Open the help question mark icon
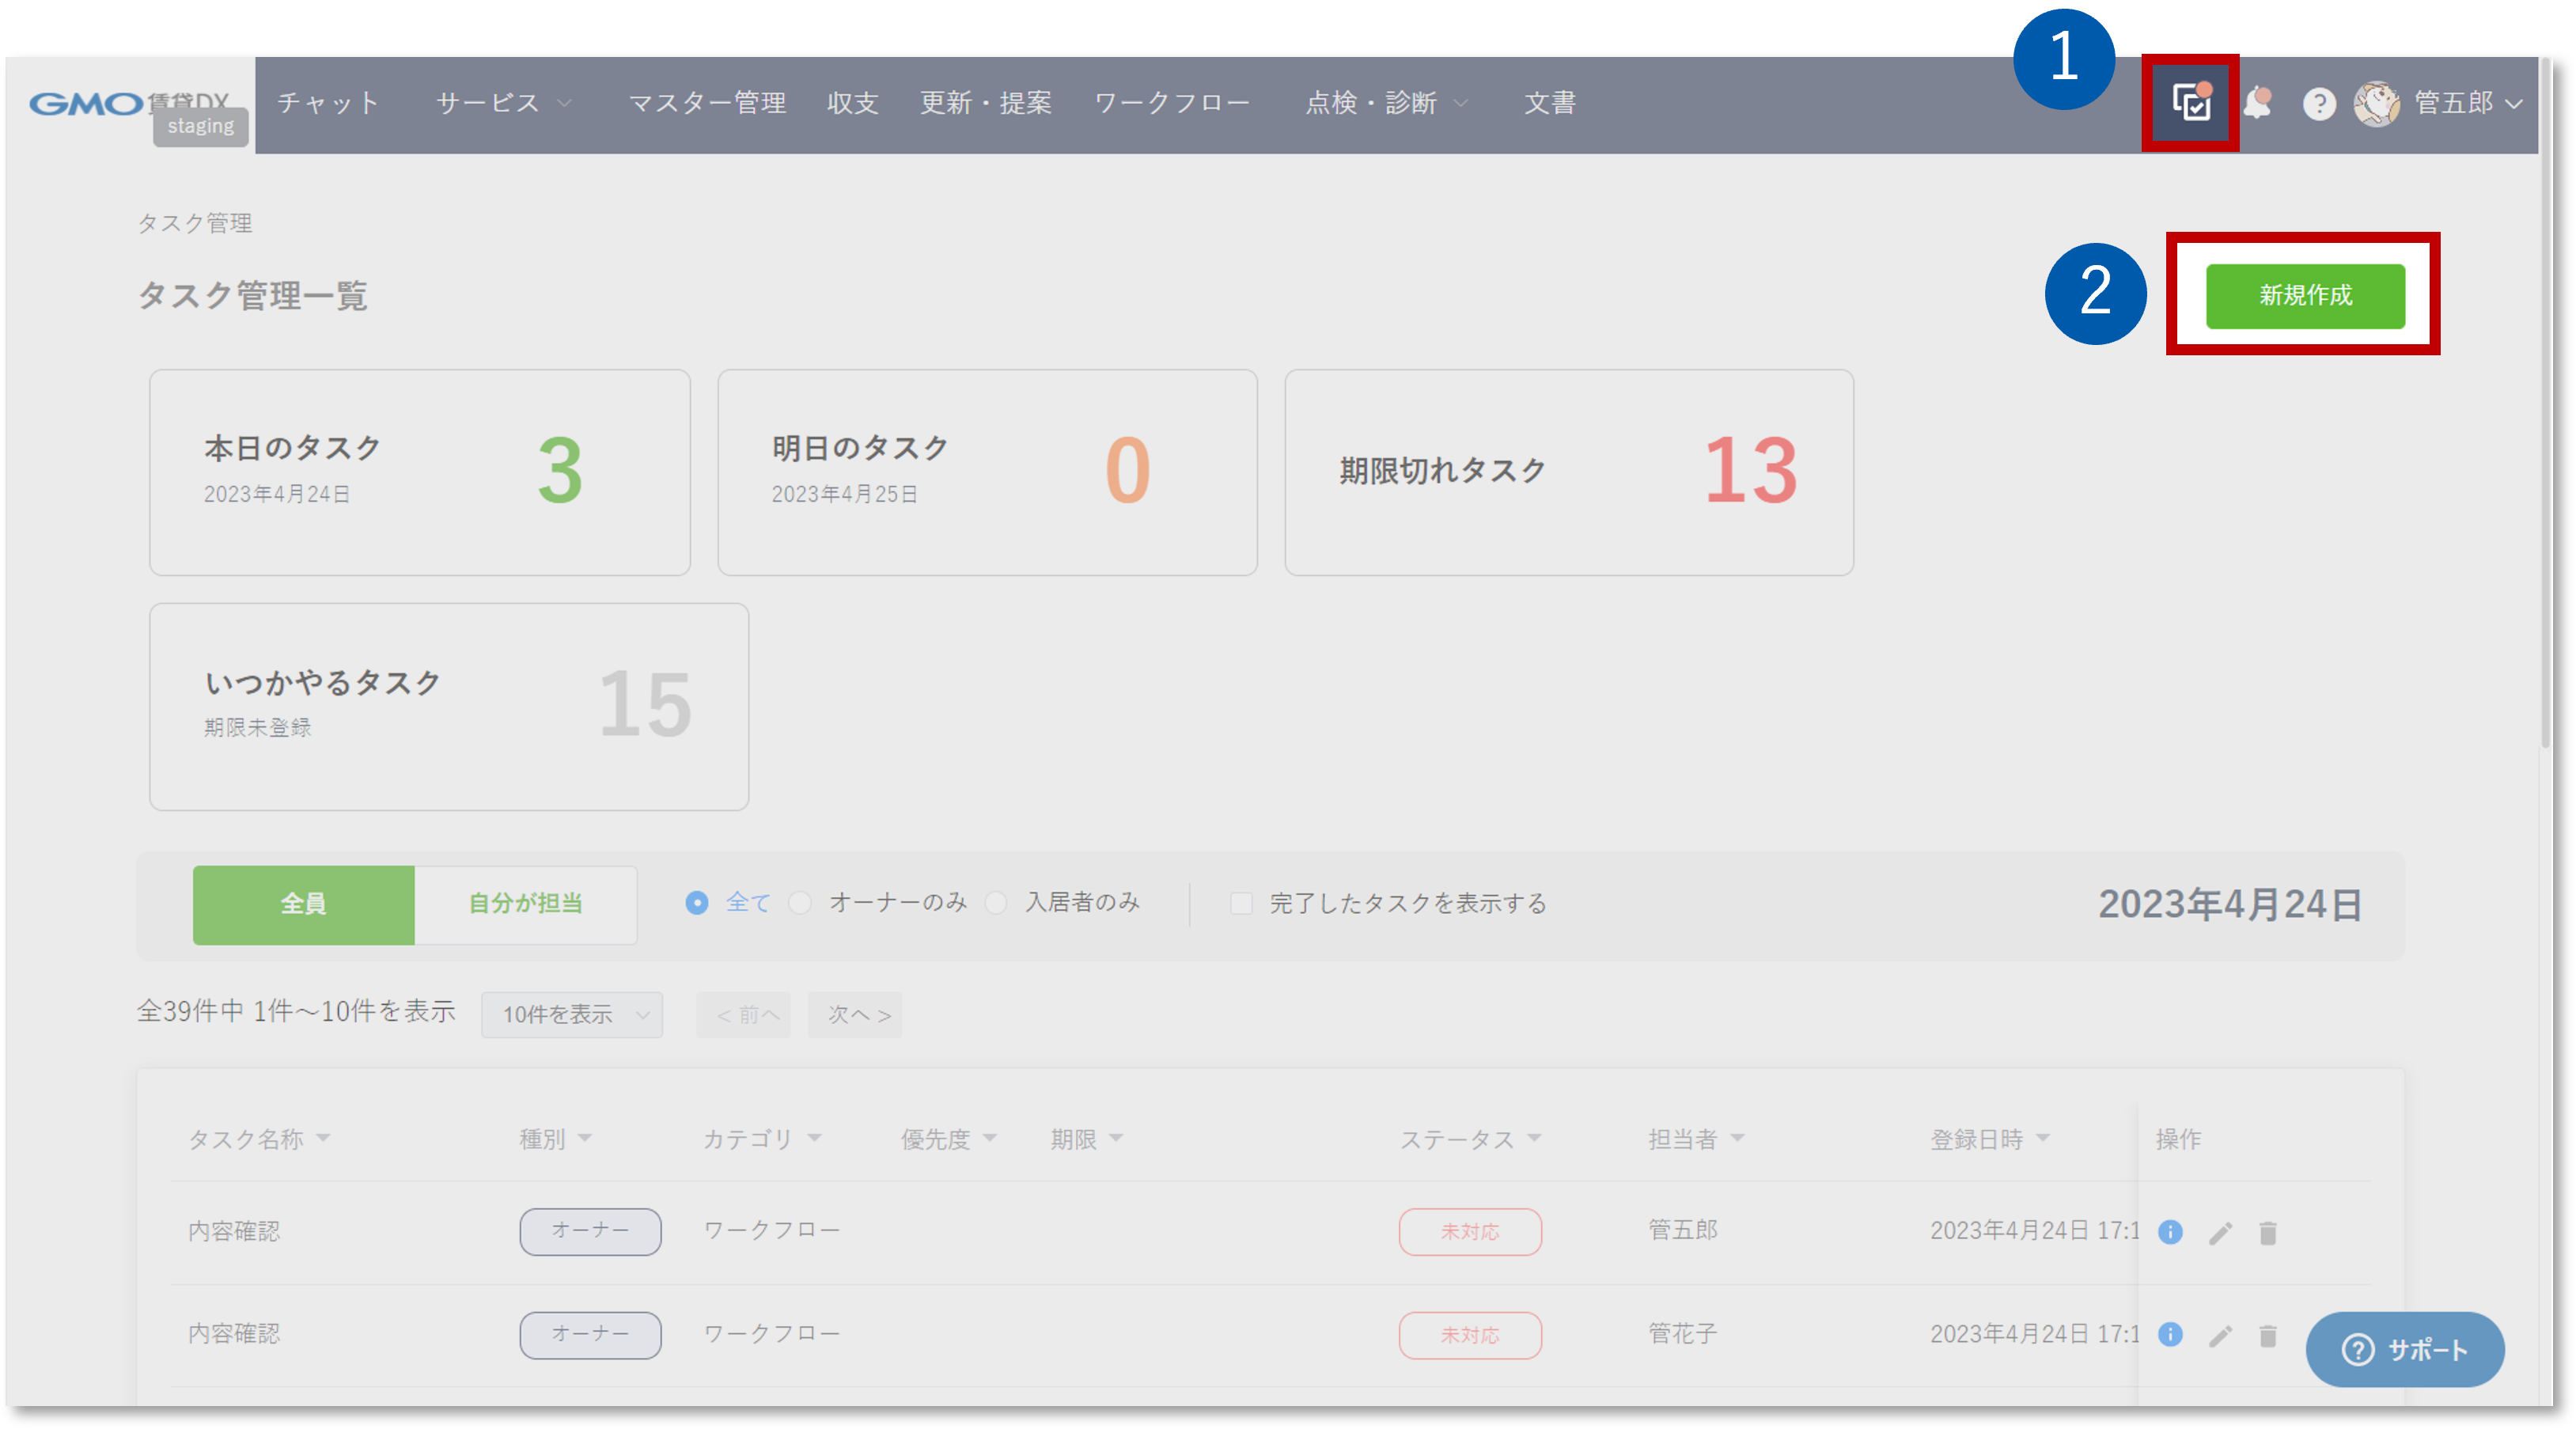The width and height of the screenshot is (2576, 1429). pos(2319,104)
